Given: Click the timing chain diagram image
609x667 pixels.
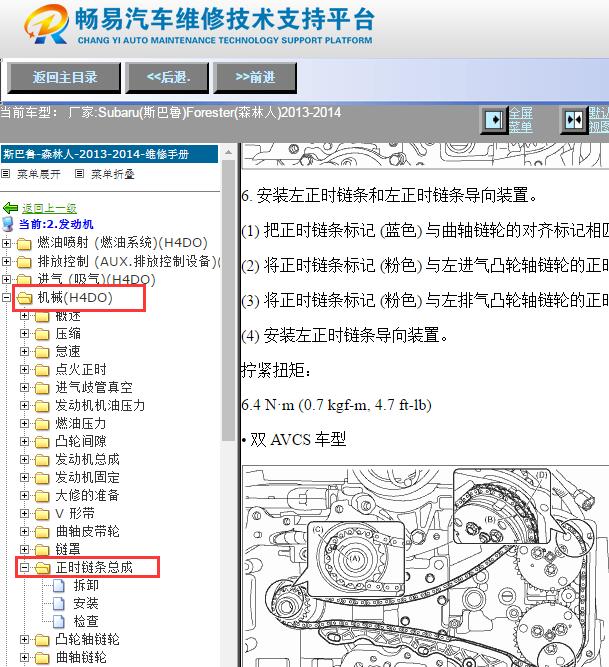Looking at the screenshot, I should click(x=426, y=566).
